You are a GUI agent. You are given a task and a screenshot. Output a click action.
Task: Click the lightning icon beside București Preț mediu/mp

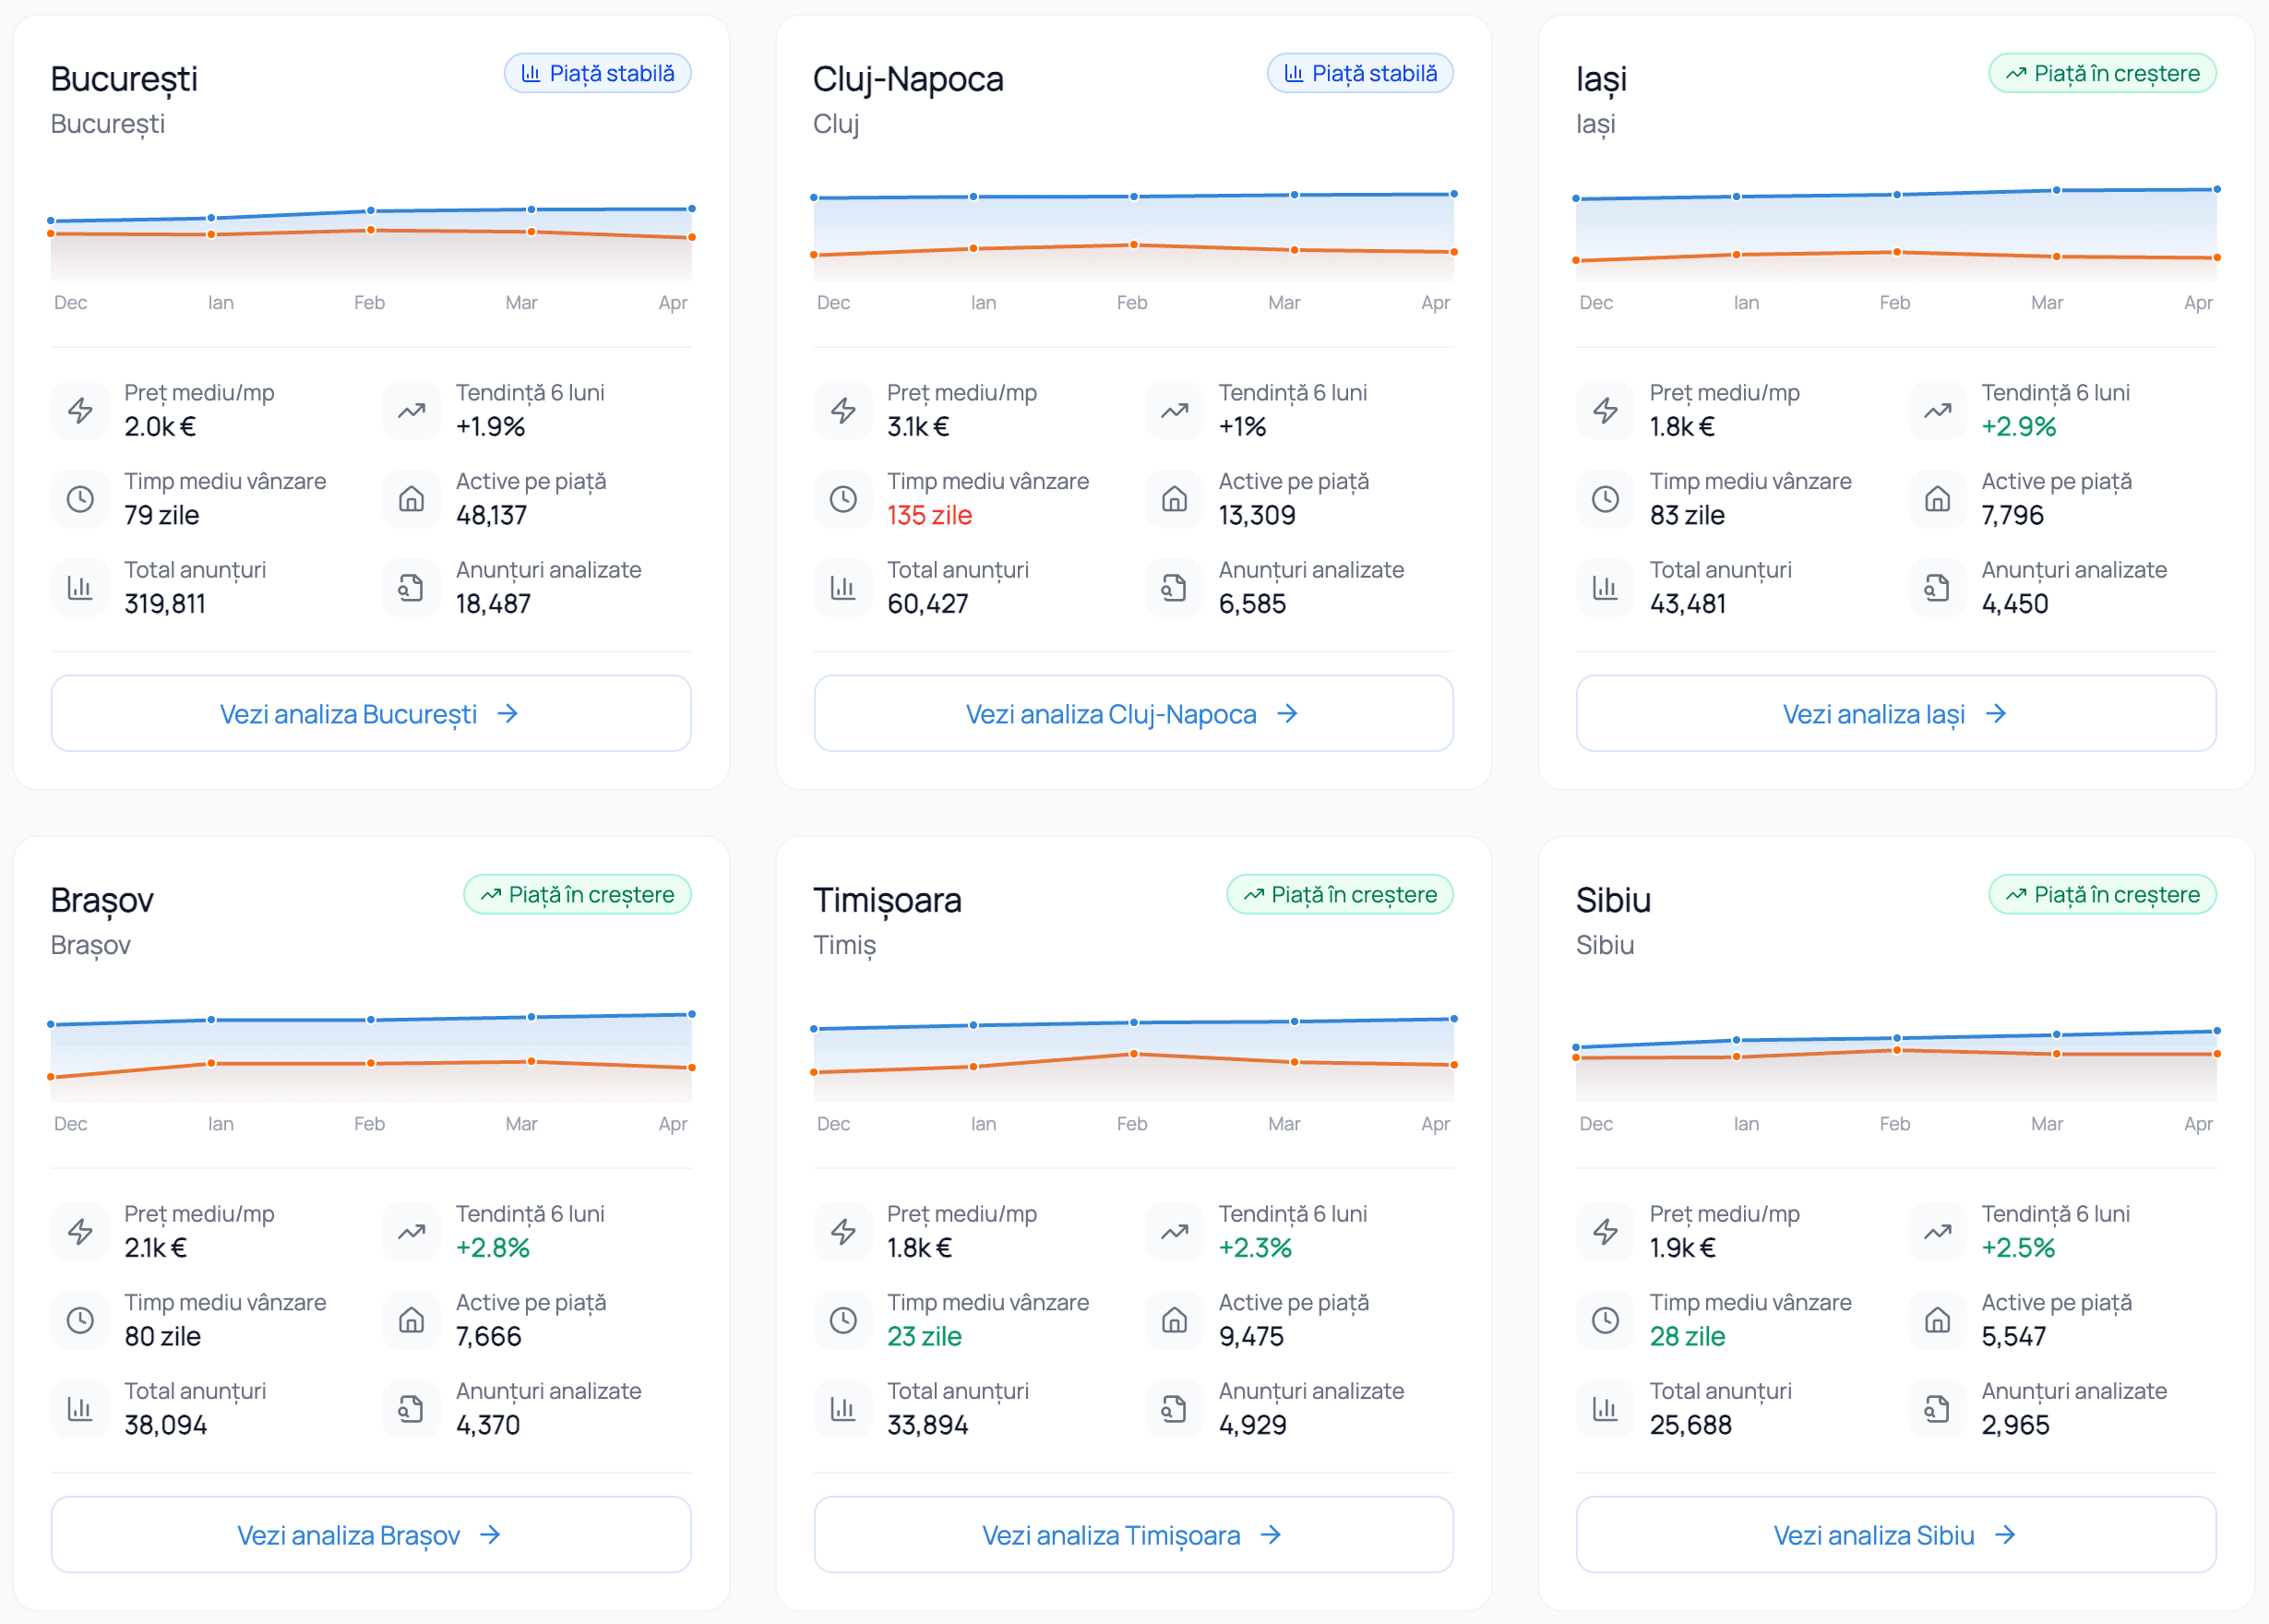tap(80, 410)
